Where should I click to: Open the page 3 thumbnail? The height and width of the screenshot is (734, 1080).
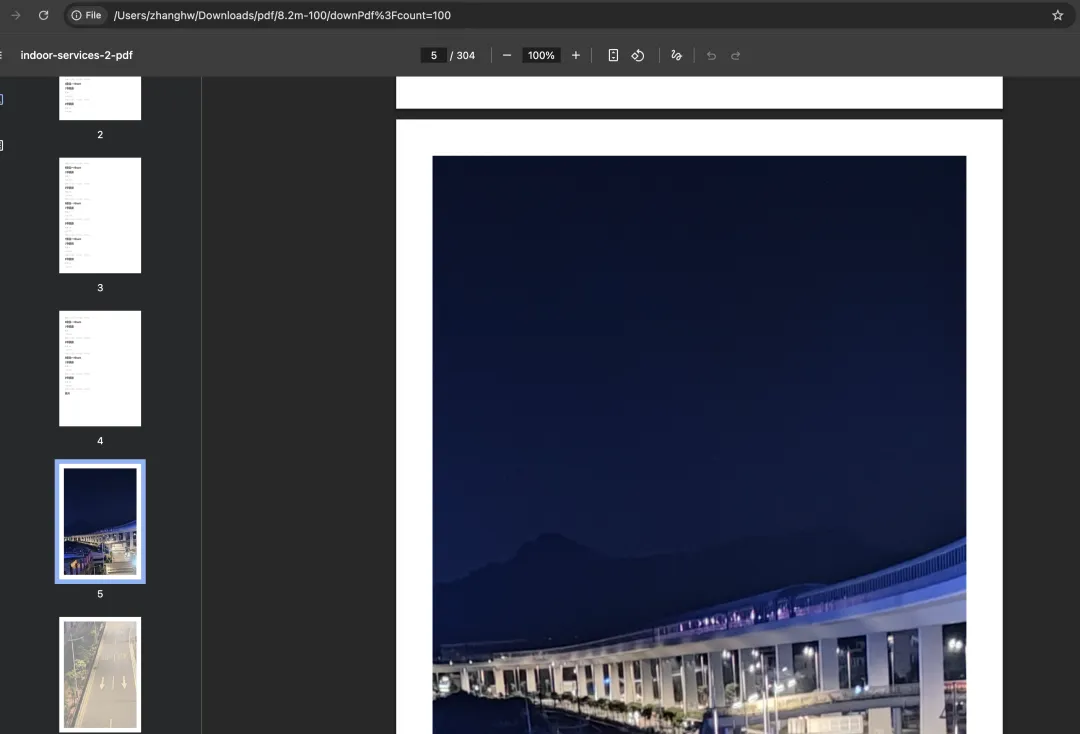click(x=100, y=216)
